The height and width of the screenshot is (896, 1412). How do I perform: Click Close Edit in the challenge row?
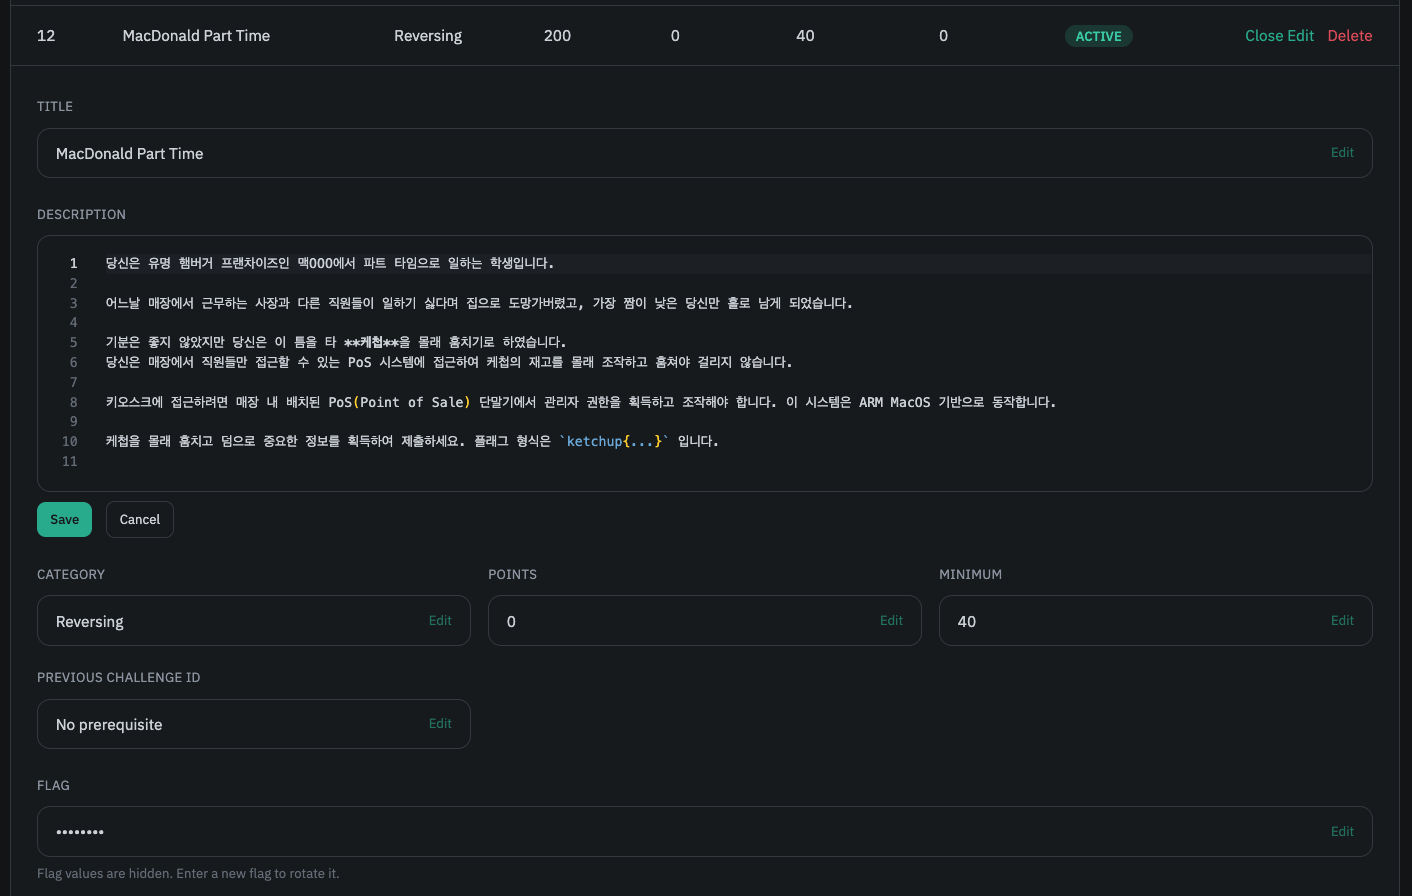1279,35
